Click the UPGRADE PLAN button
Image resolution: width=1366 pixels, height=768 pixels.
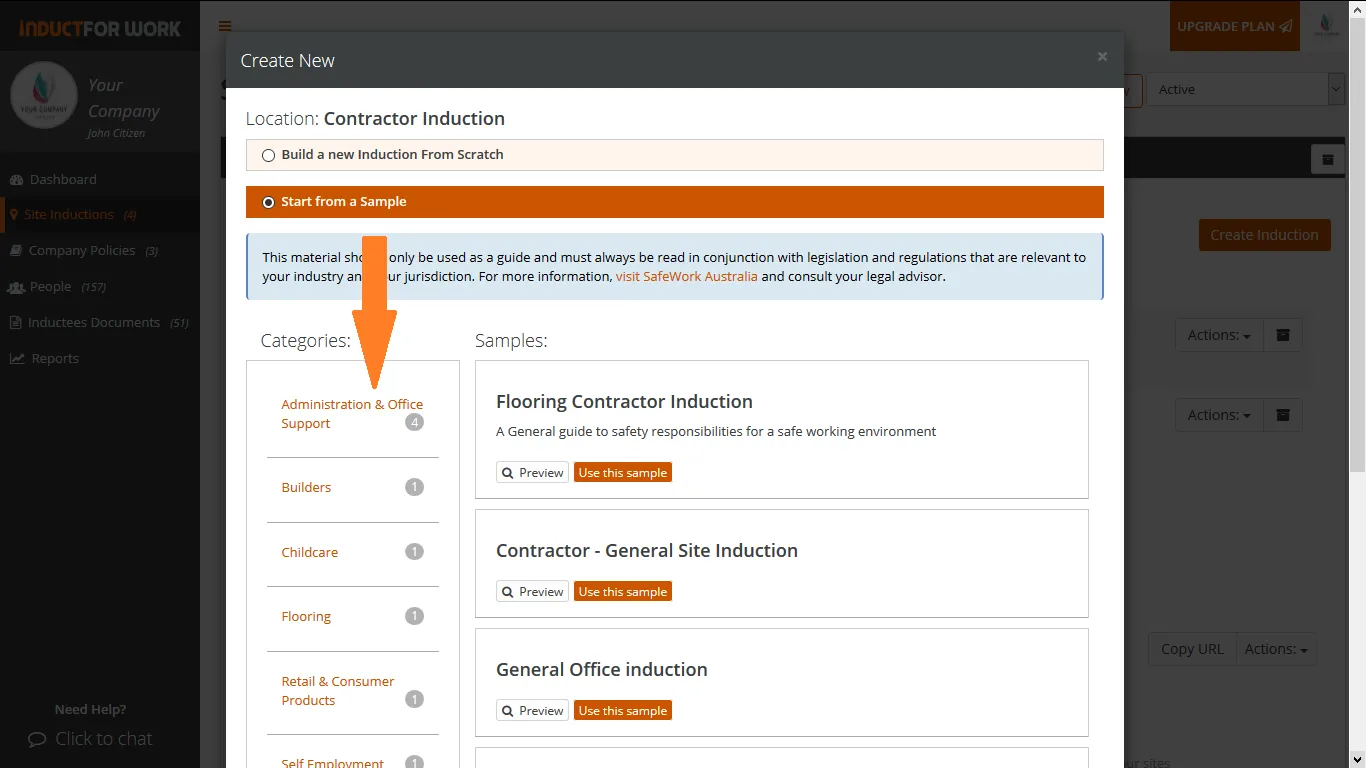click(1234, 27)
